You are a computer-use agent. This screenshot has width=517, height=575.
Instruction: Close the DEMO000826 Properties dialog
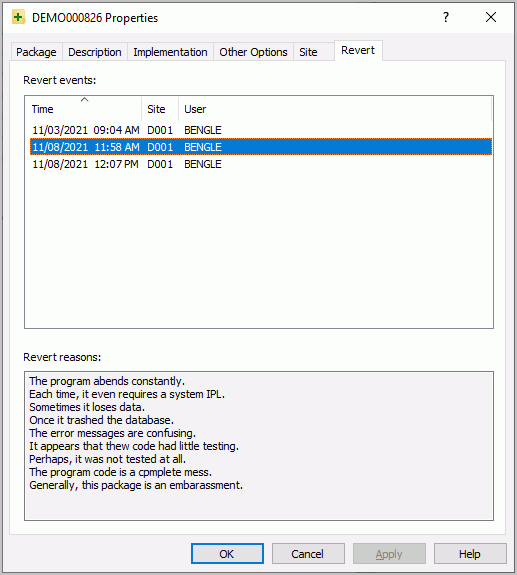tap(491, 17)
